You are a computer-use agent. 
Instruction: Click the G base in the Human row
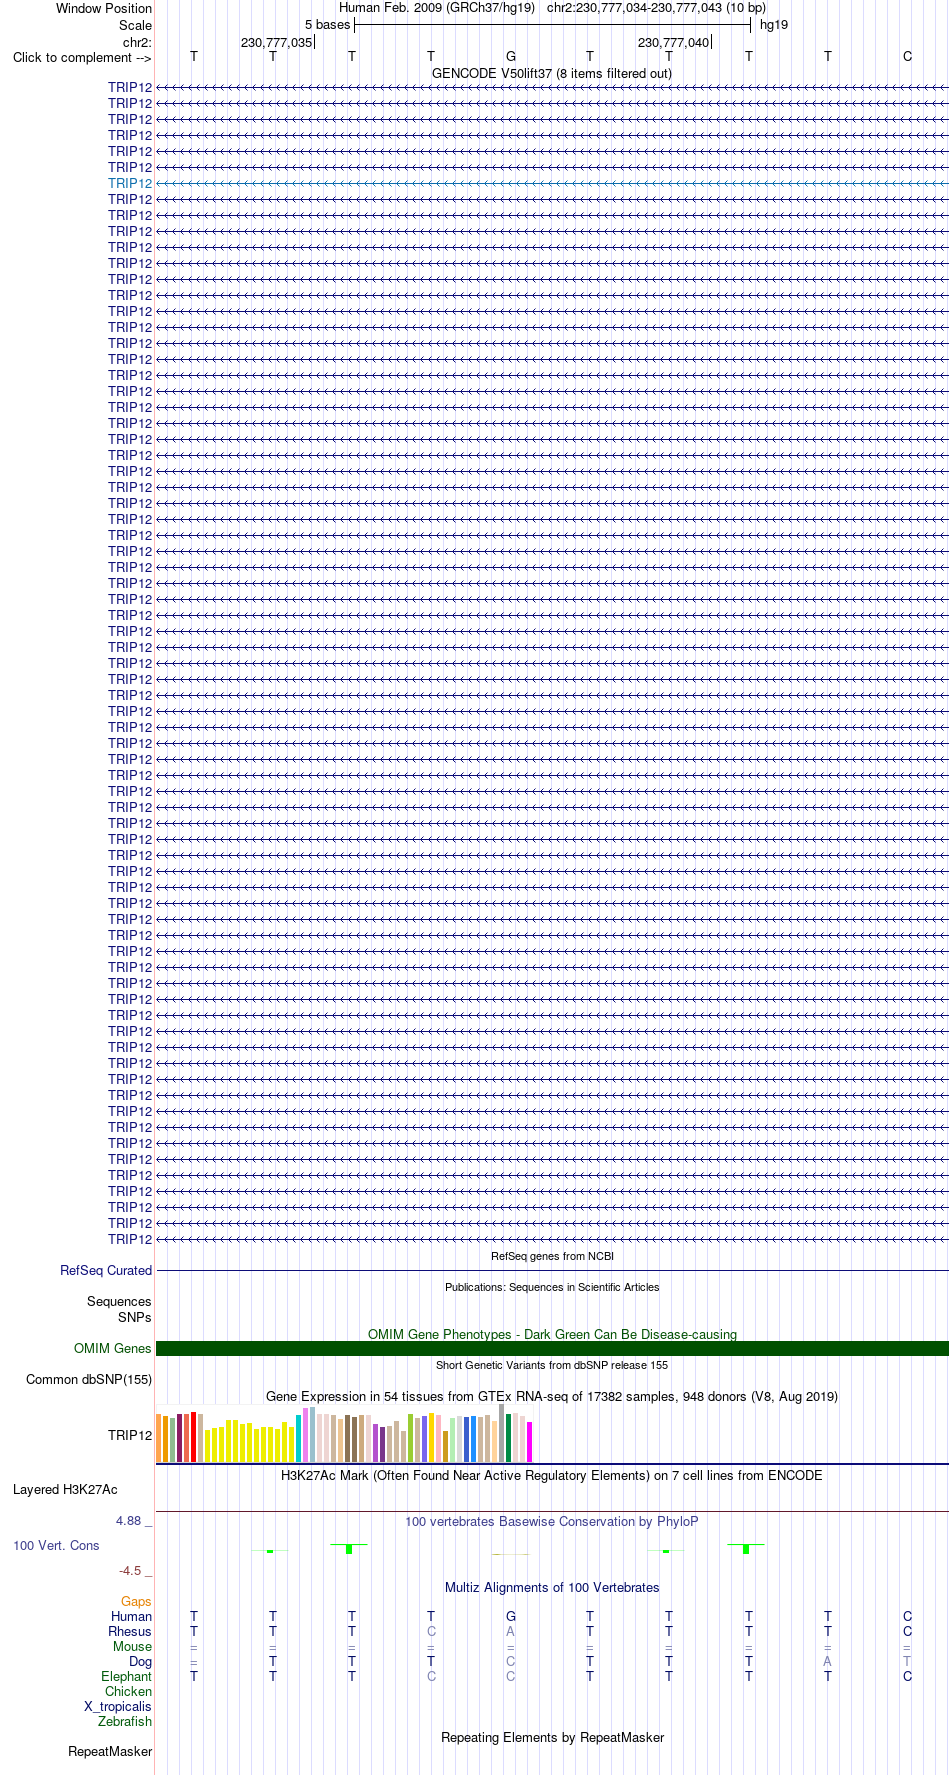click(x=511, y=1616)
